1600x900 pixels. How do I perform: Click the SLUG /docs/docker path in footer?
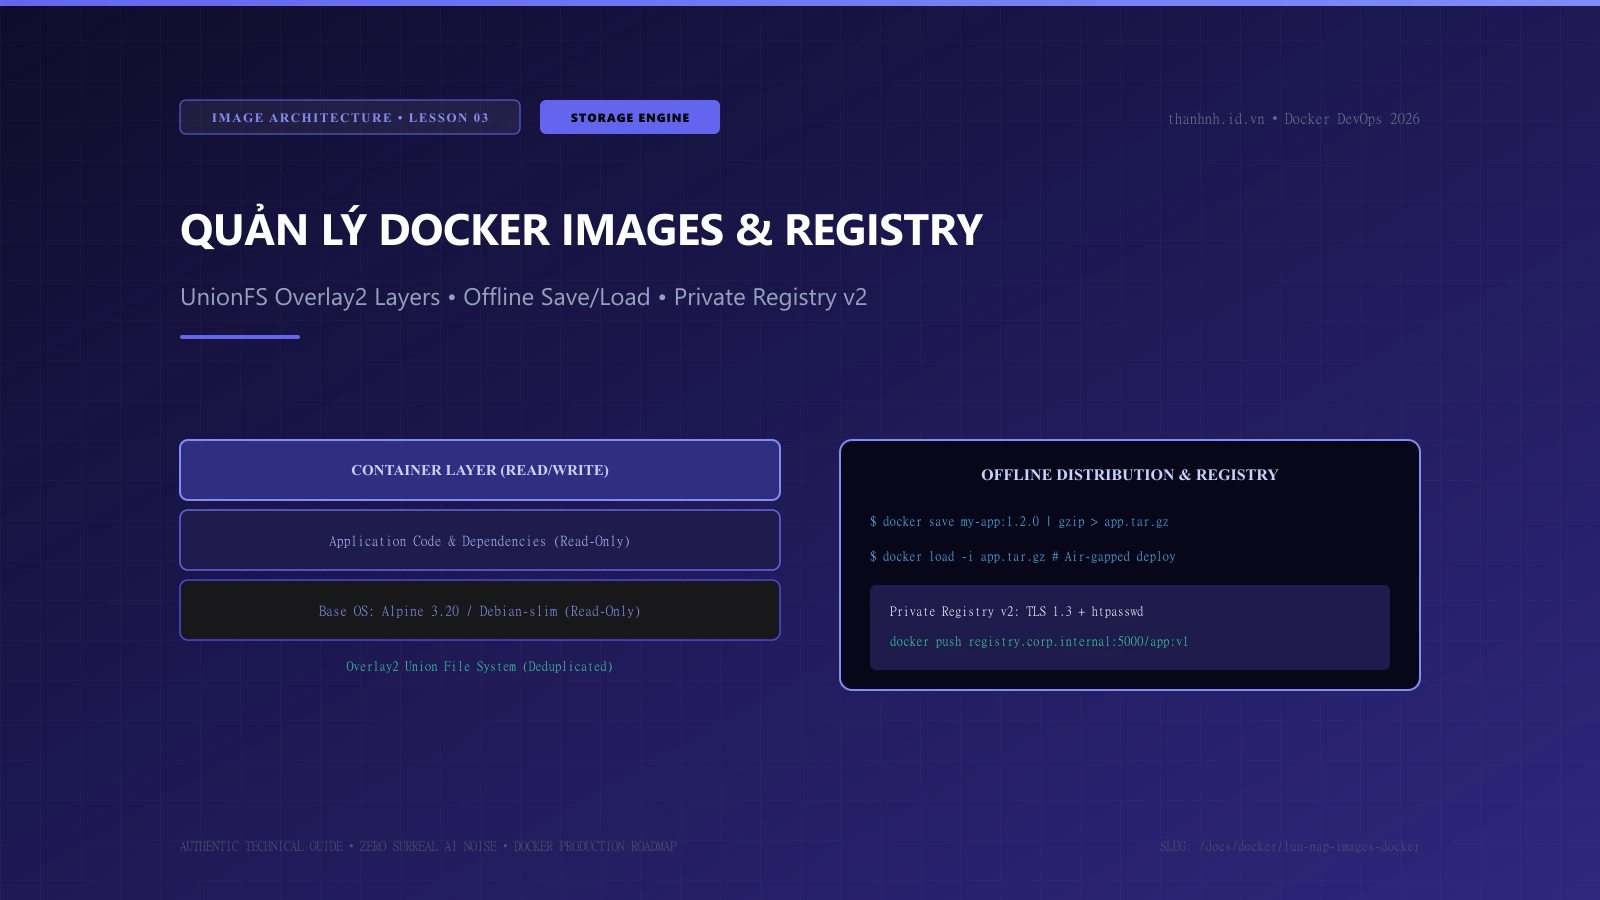point(1290,847)
